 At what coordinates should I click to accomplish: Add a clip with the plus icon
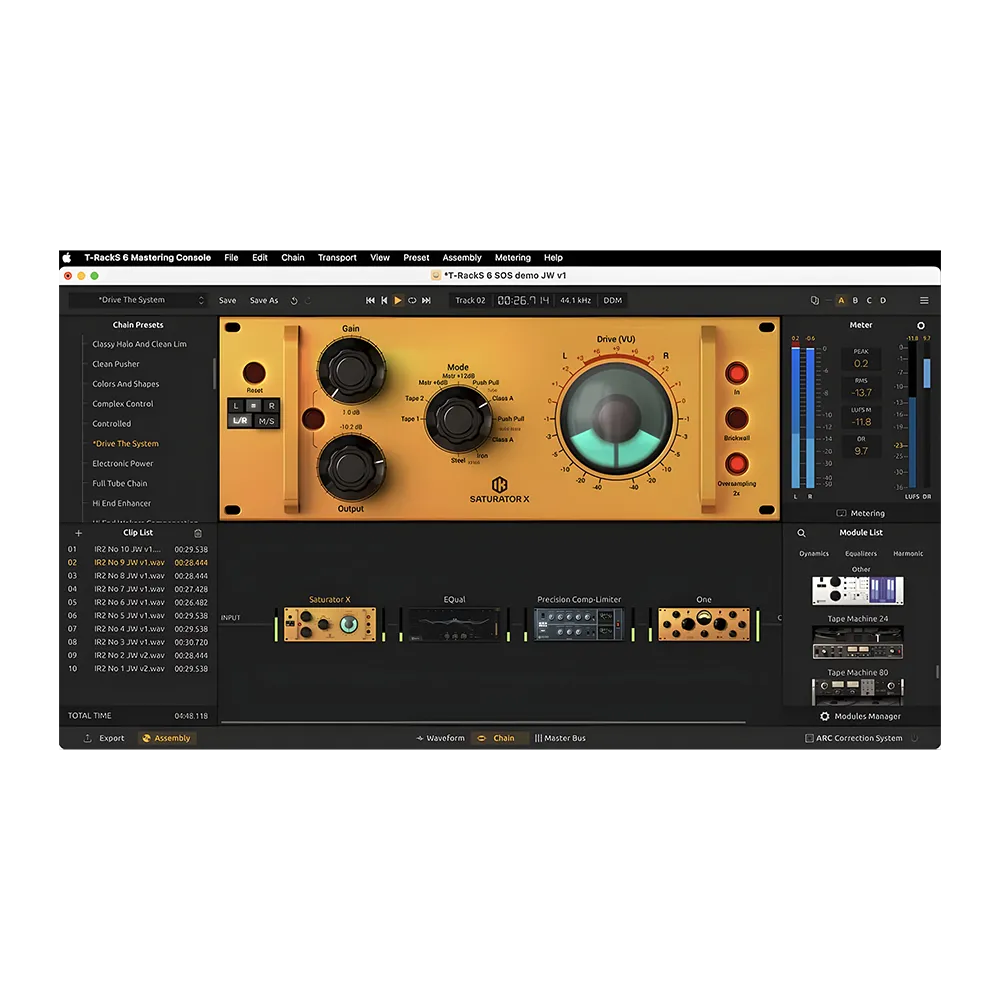(x=78, y=533)
